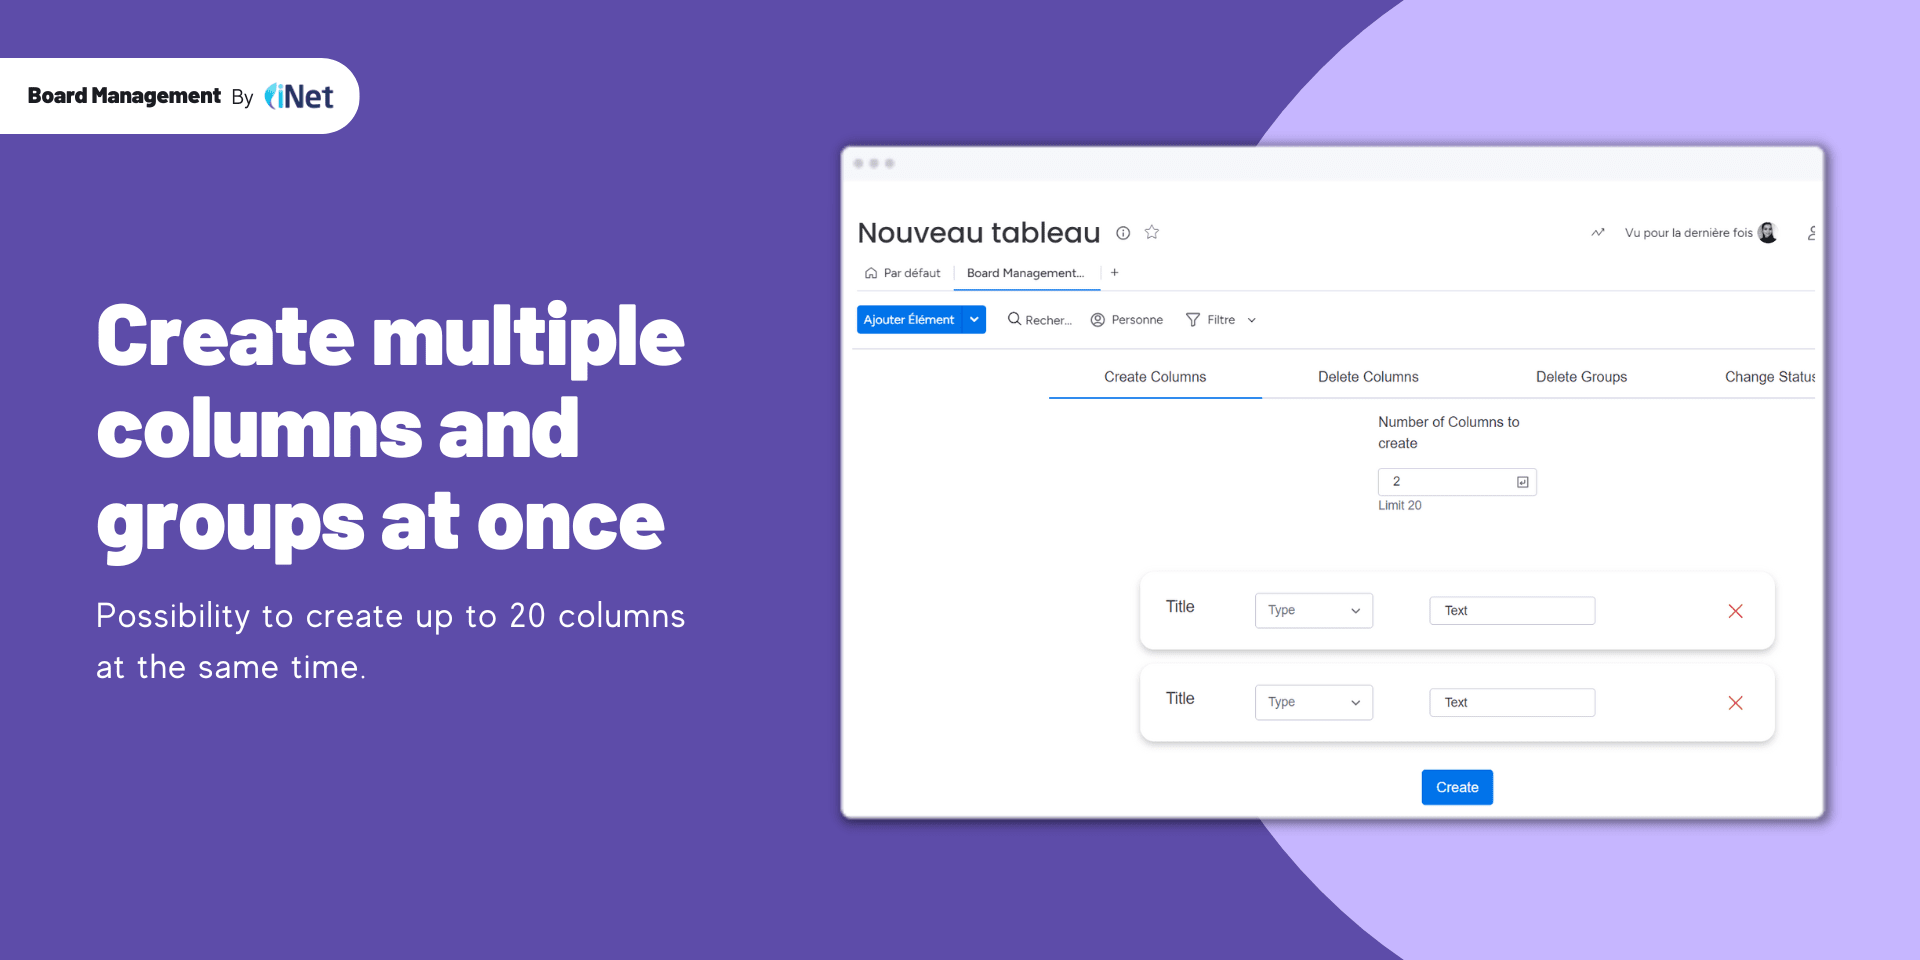Switch to Par défaut view tab
The width and height of the screenshot is (1920, 960).
click(903, 273)
